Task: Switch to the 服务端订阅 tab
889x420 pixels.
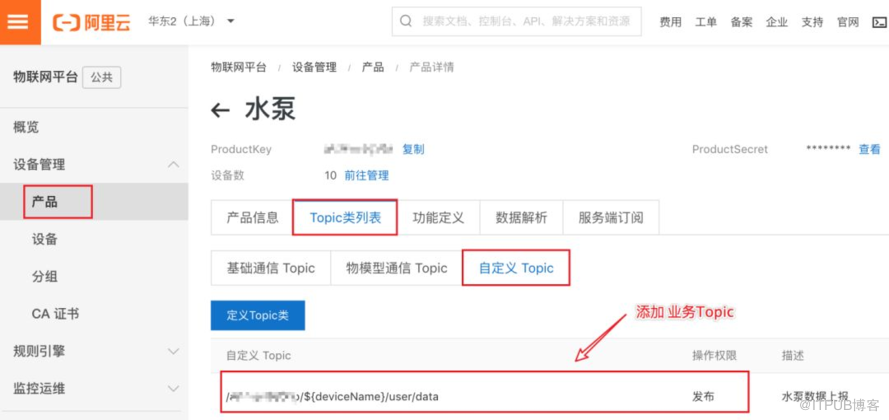Action: (x=611, y=218)
